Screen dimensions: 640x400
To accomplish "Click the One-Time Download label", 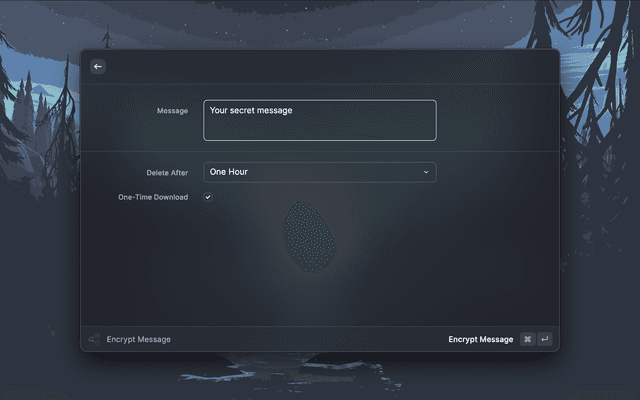I will click(153, 197).
